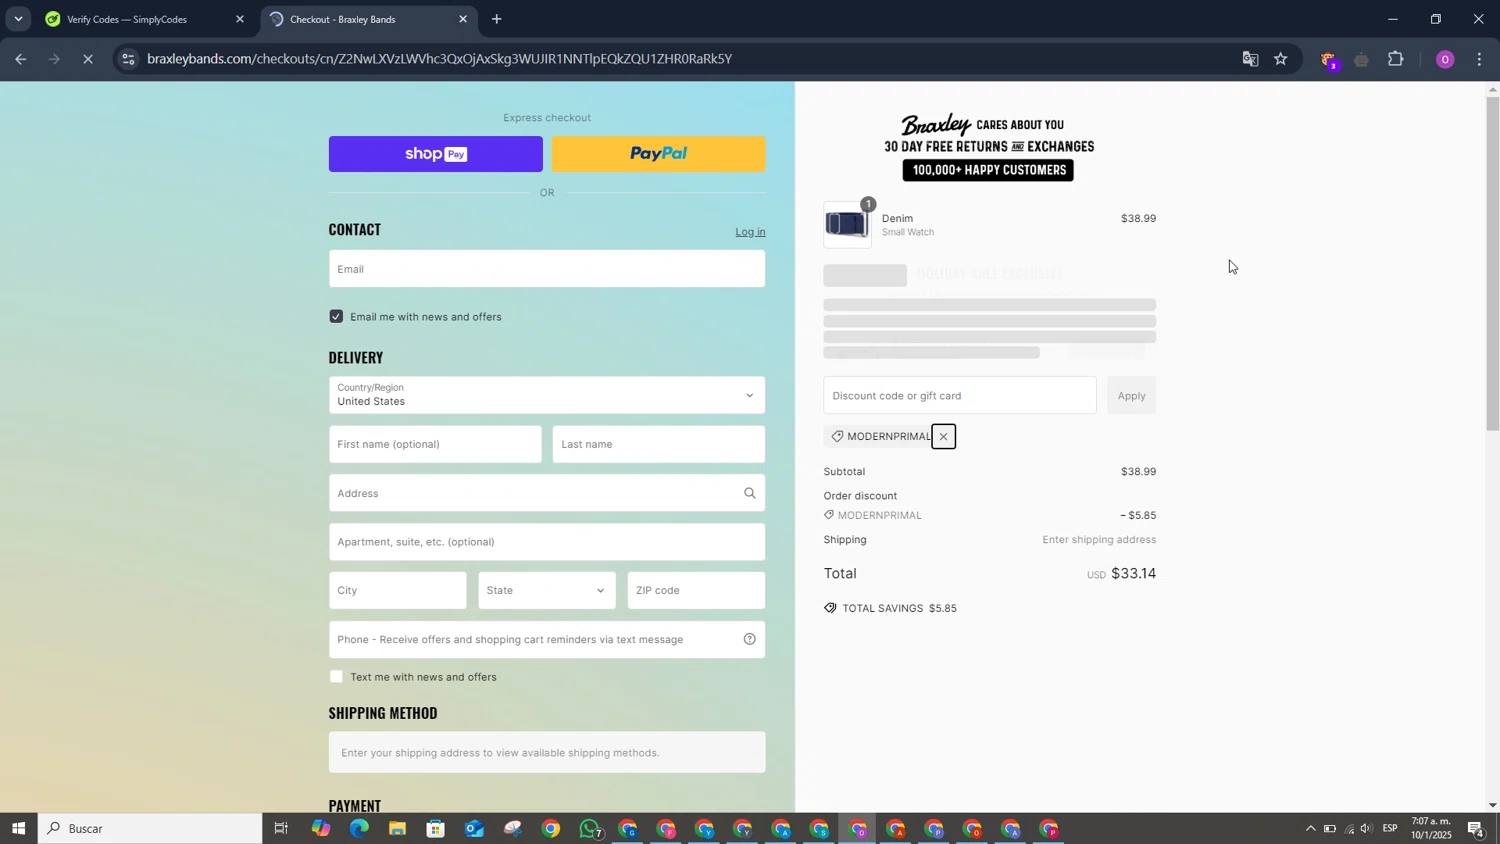Screen dimensions: 1500x844
Task: Click the Total amount $33.14
Action: [1134, 574]
